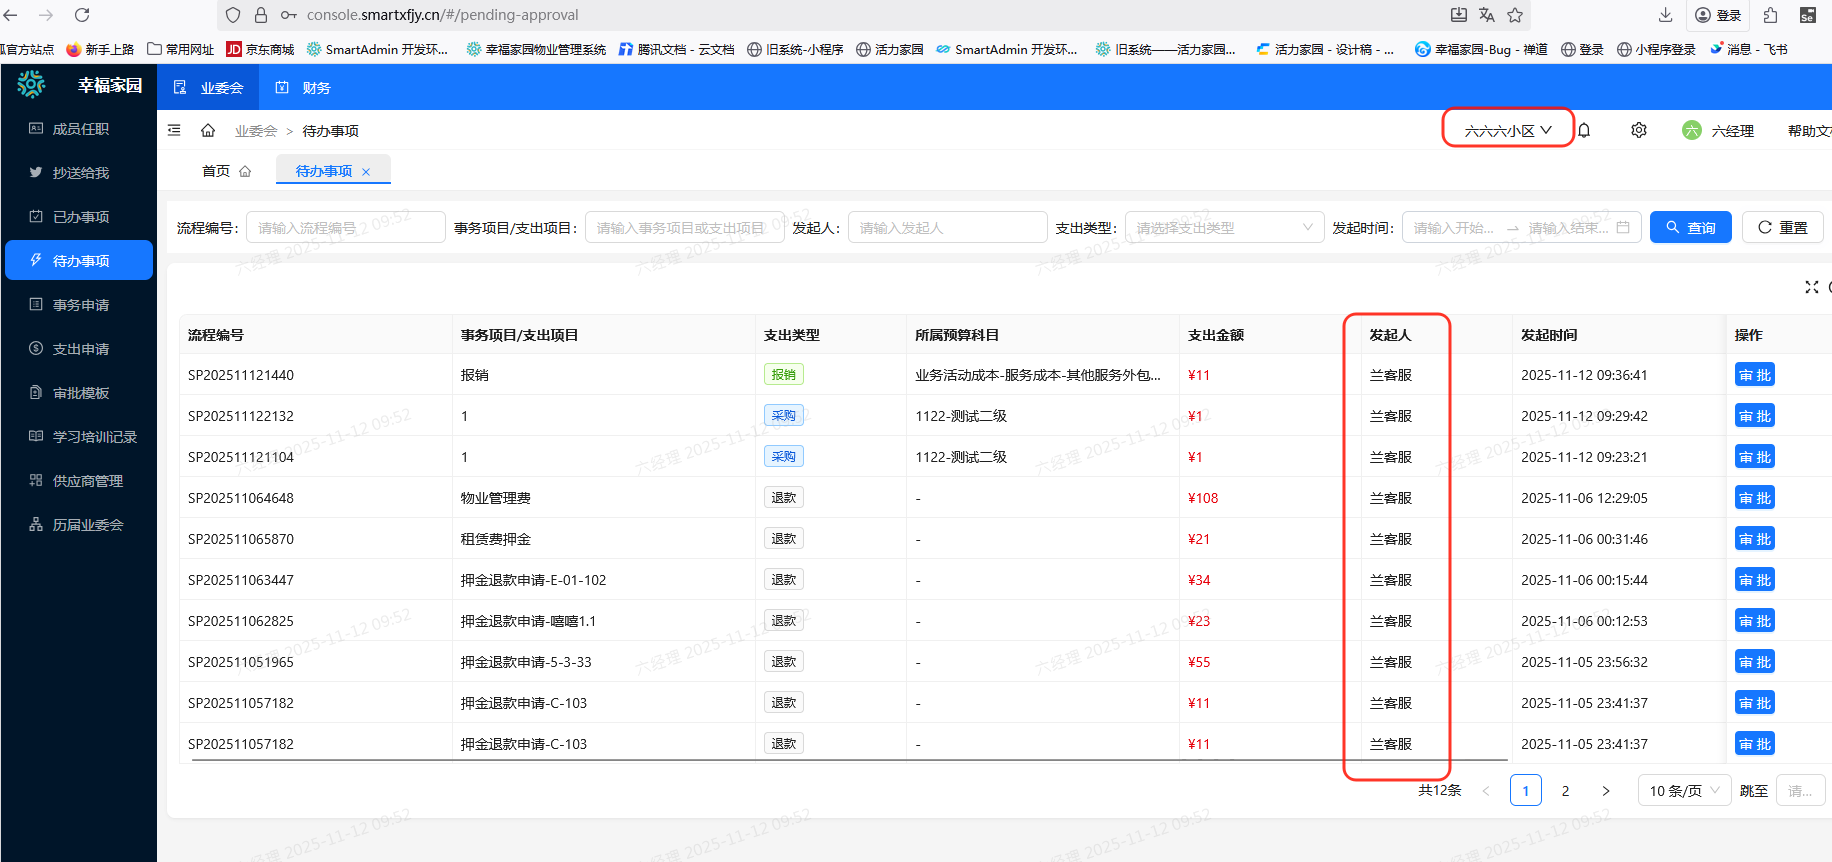
Task: Click the 发起时间 start date input
Action: click(1455, 228)
